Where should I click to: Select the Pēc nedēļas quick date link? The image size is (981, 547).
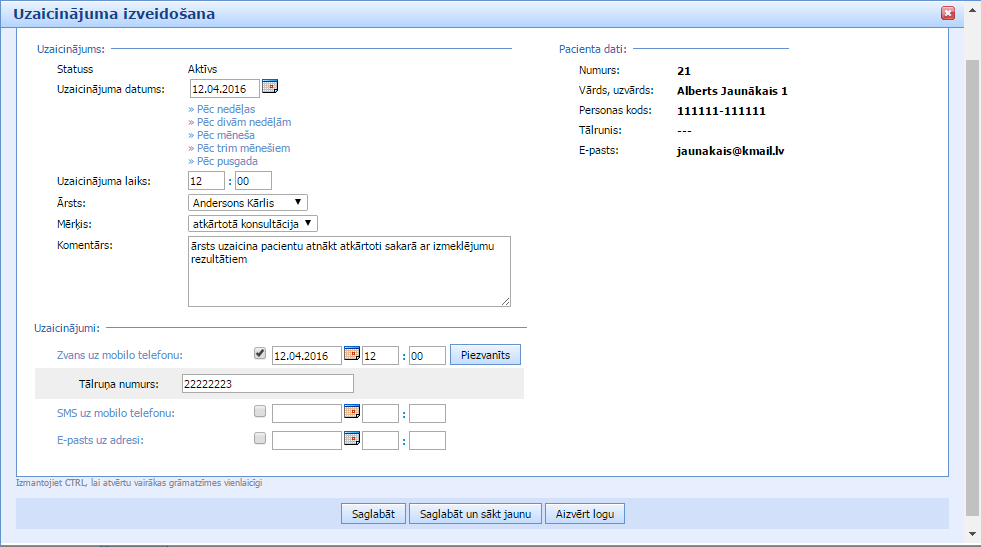pos(221,109)
